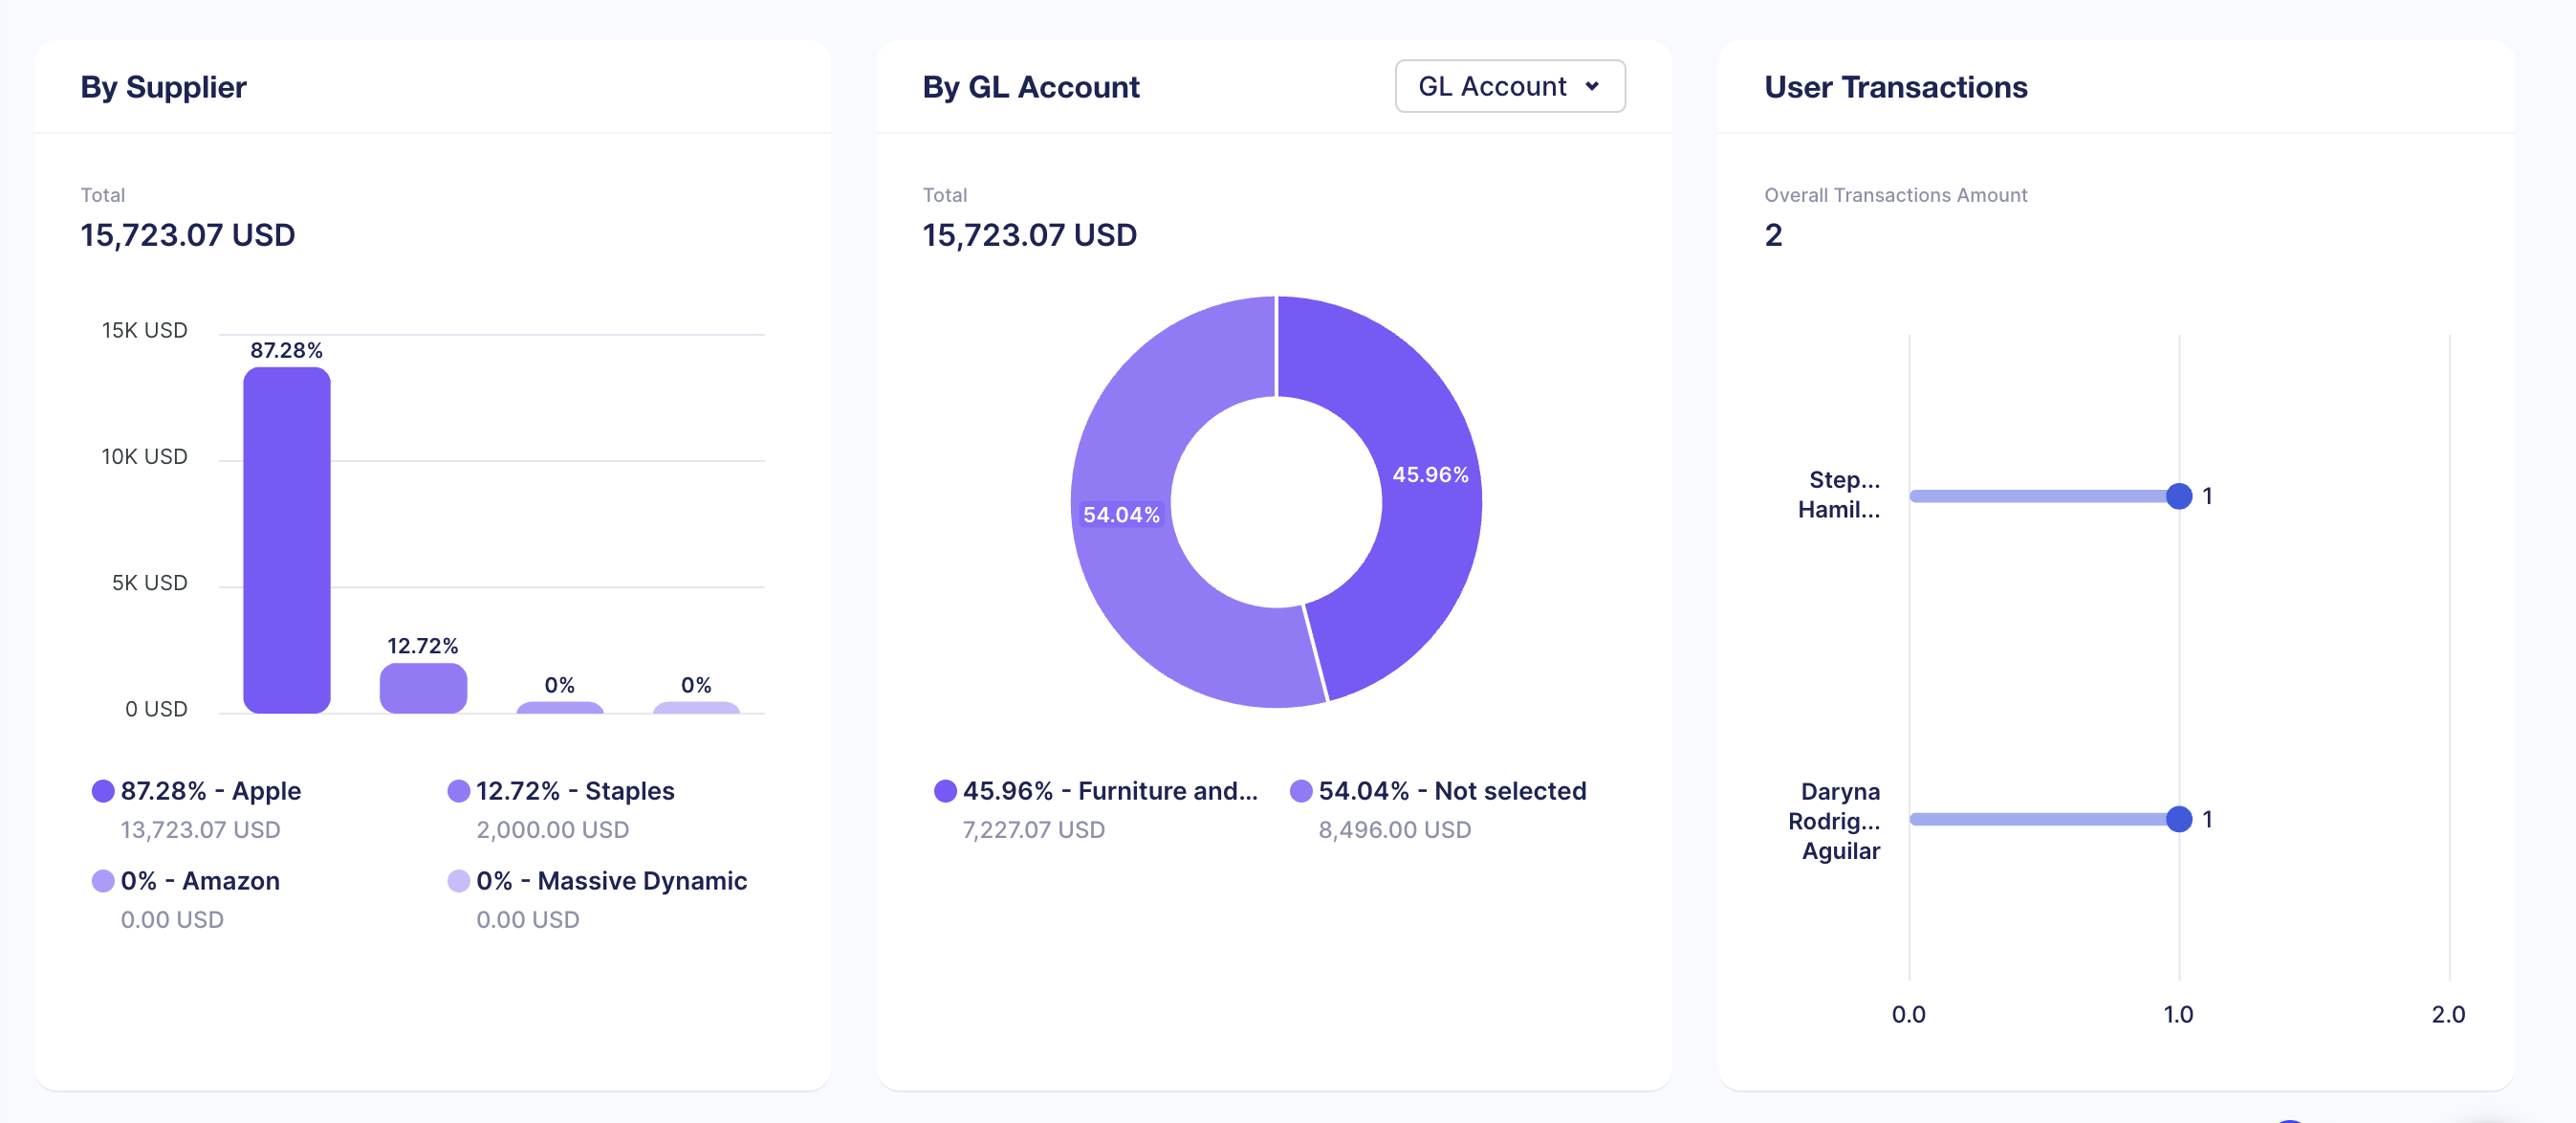Click the Daryna Rodrig... Aguilar user label
The height and width of the screenshot is (1123, 2576).
[x=1836, y=821]
